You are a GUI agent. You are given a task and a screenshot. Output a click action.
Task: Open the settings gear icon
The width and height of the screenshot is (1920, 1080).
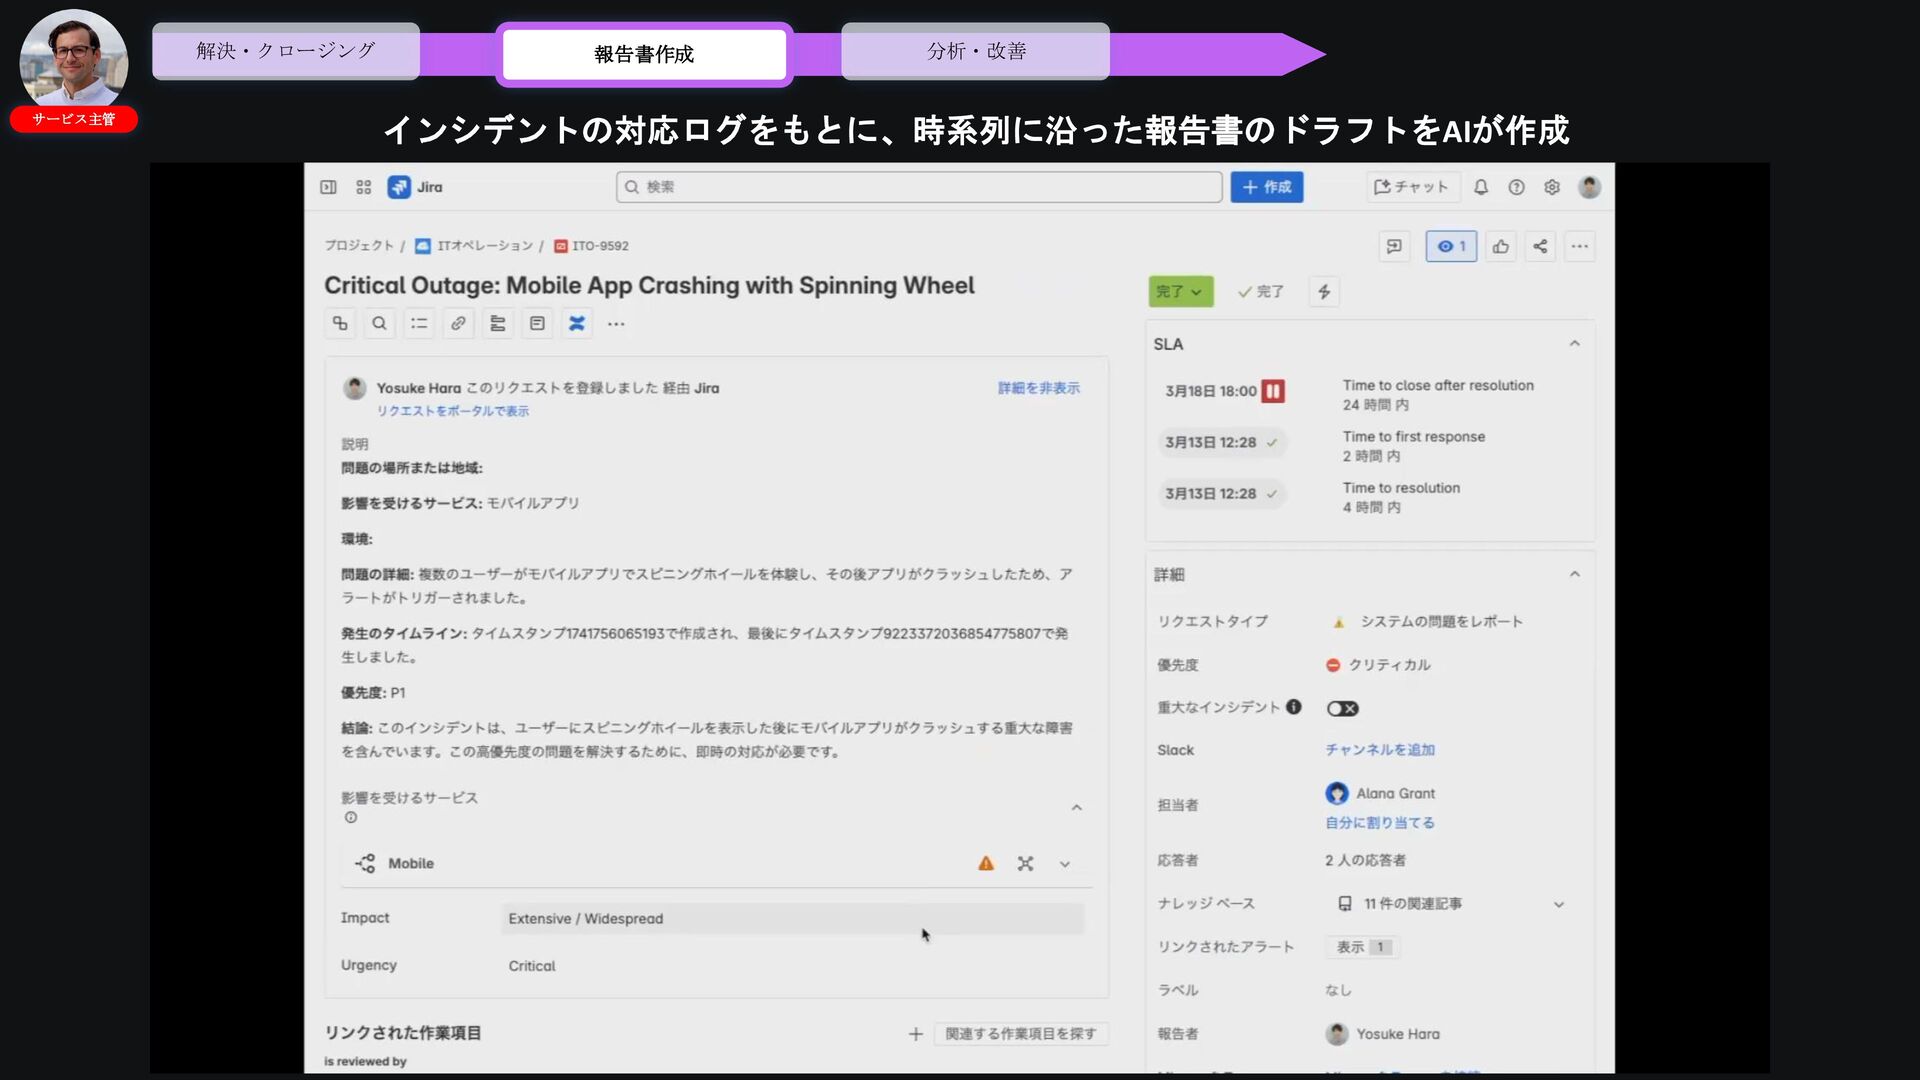[x=1552, y=187]
